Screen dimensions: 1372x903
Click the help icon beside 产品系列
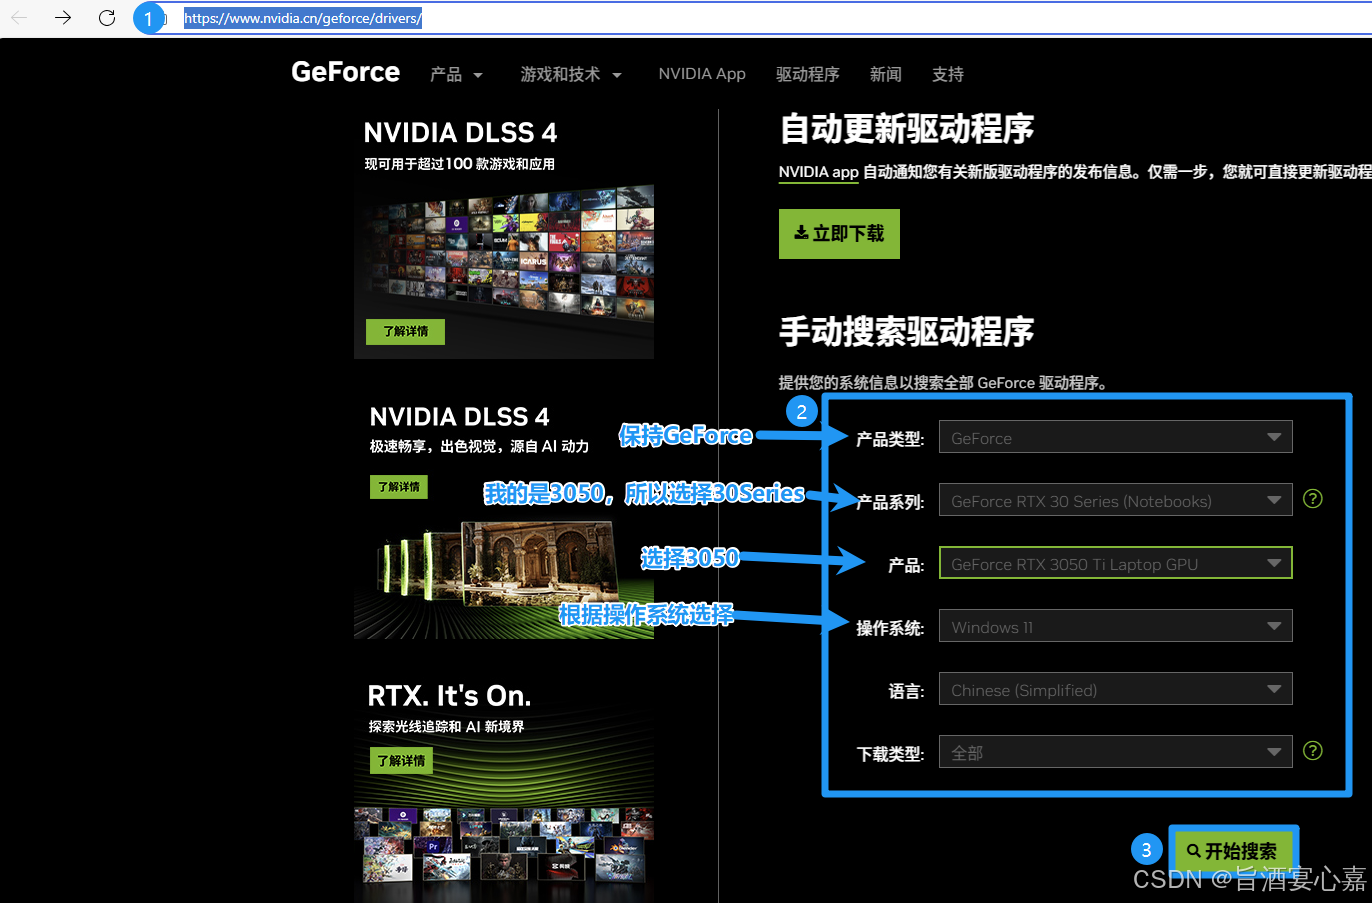tap(1313, 498)
